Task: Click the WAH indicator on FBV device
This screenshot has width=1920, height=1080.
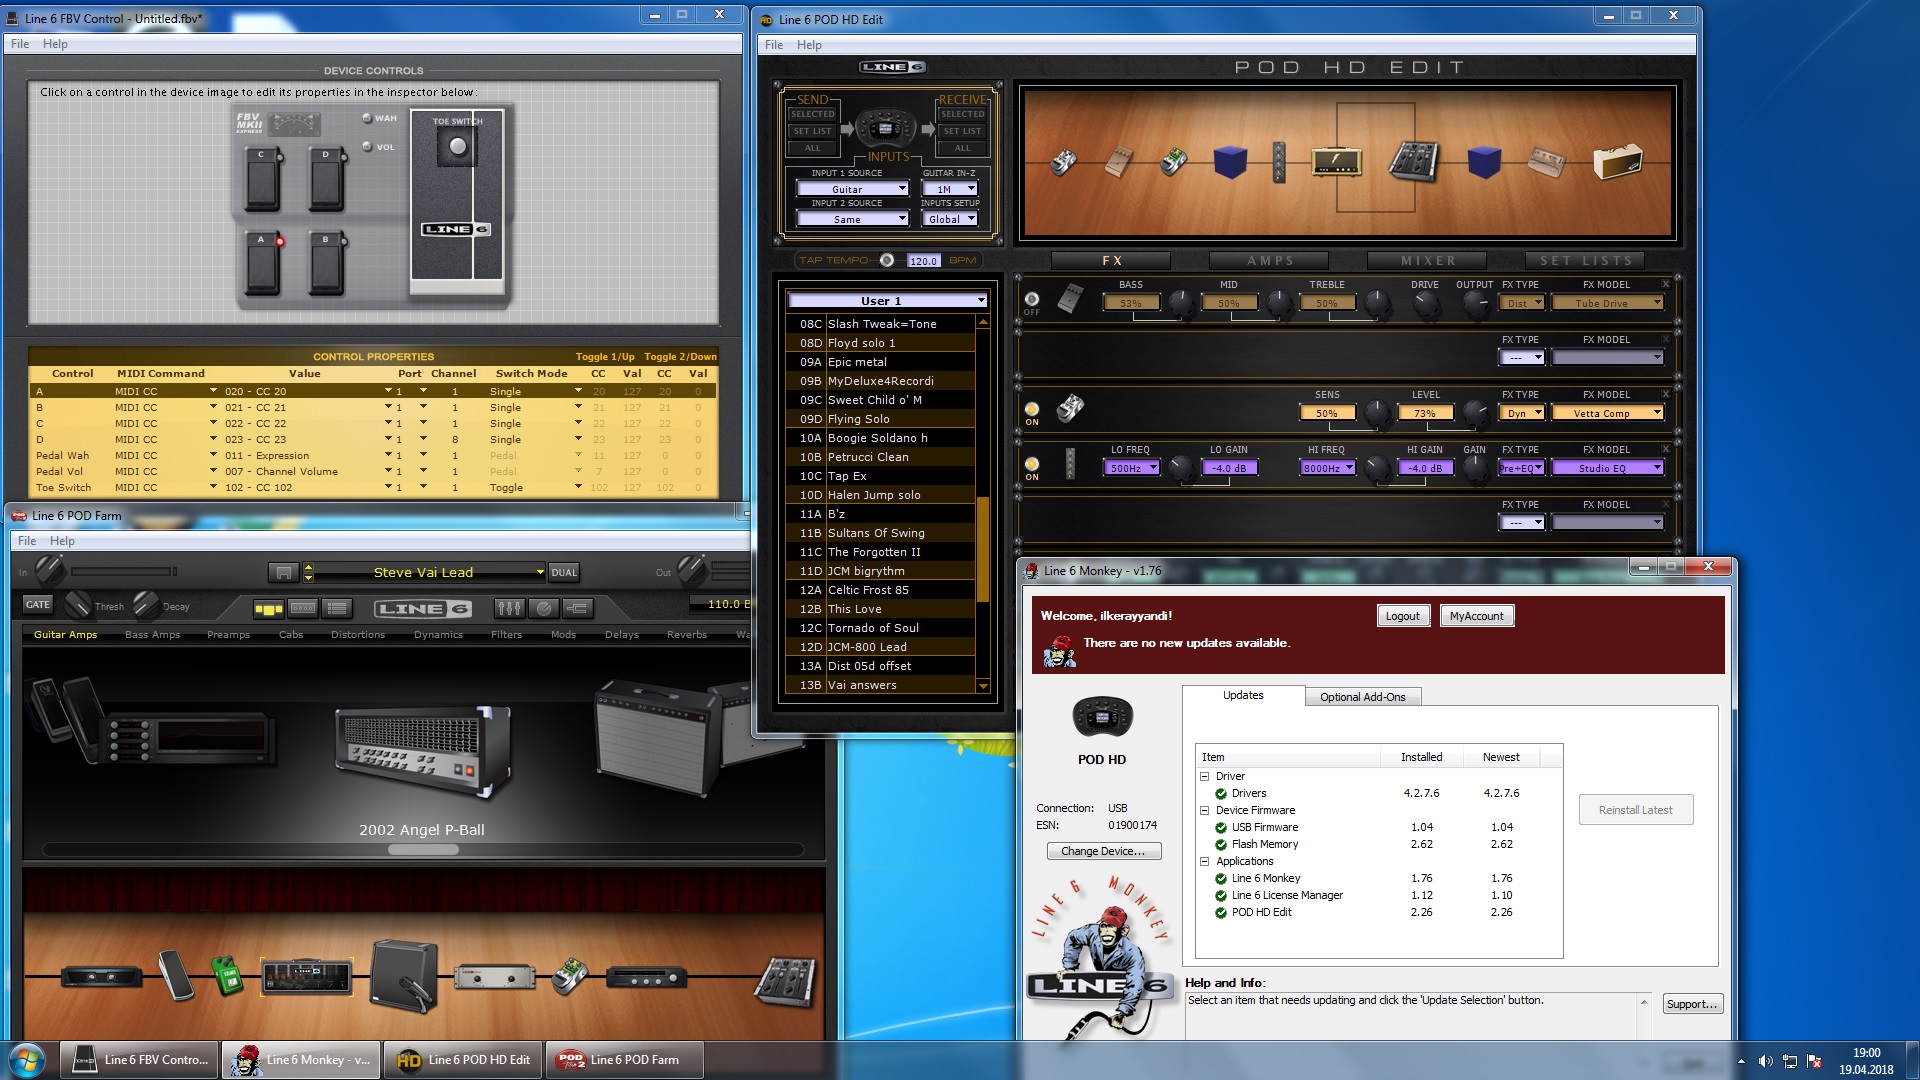Action: [x=367, y=118]
